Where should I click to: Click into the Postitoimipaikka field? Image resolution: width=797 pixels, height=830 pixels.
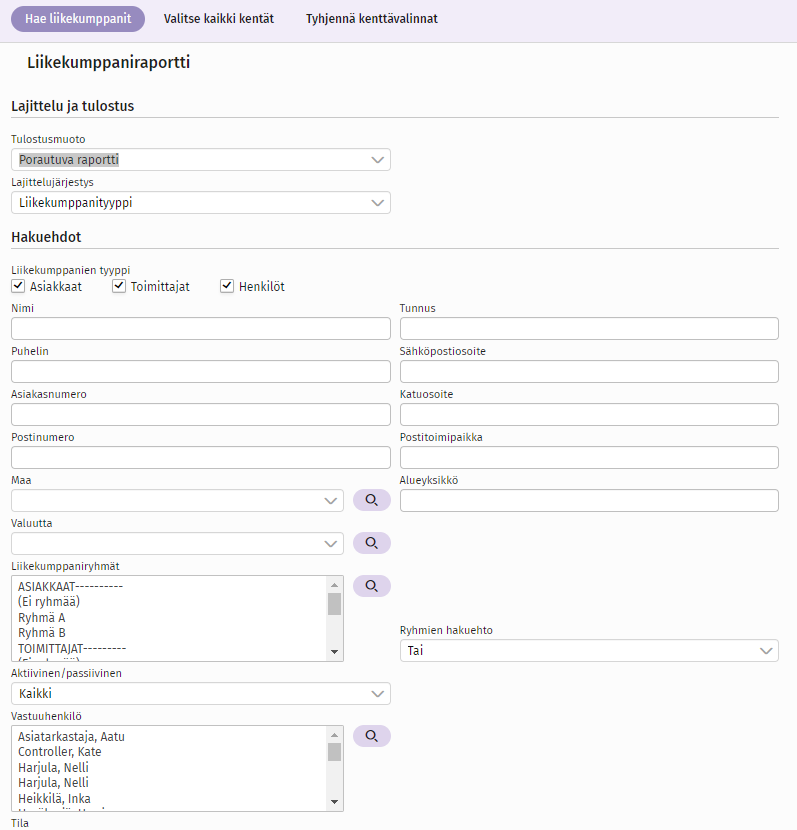(589, 457)
